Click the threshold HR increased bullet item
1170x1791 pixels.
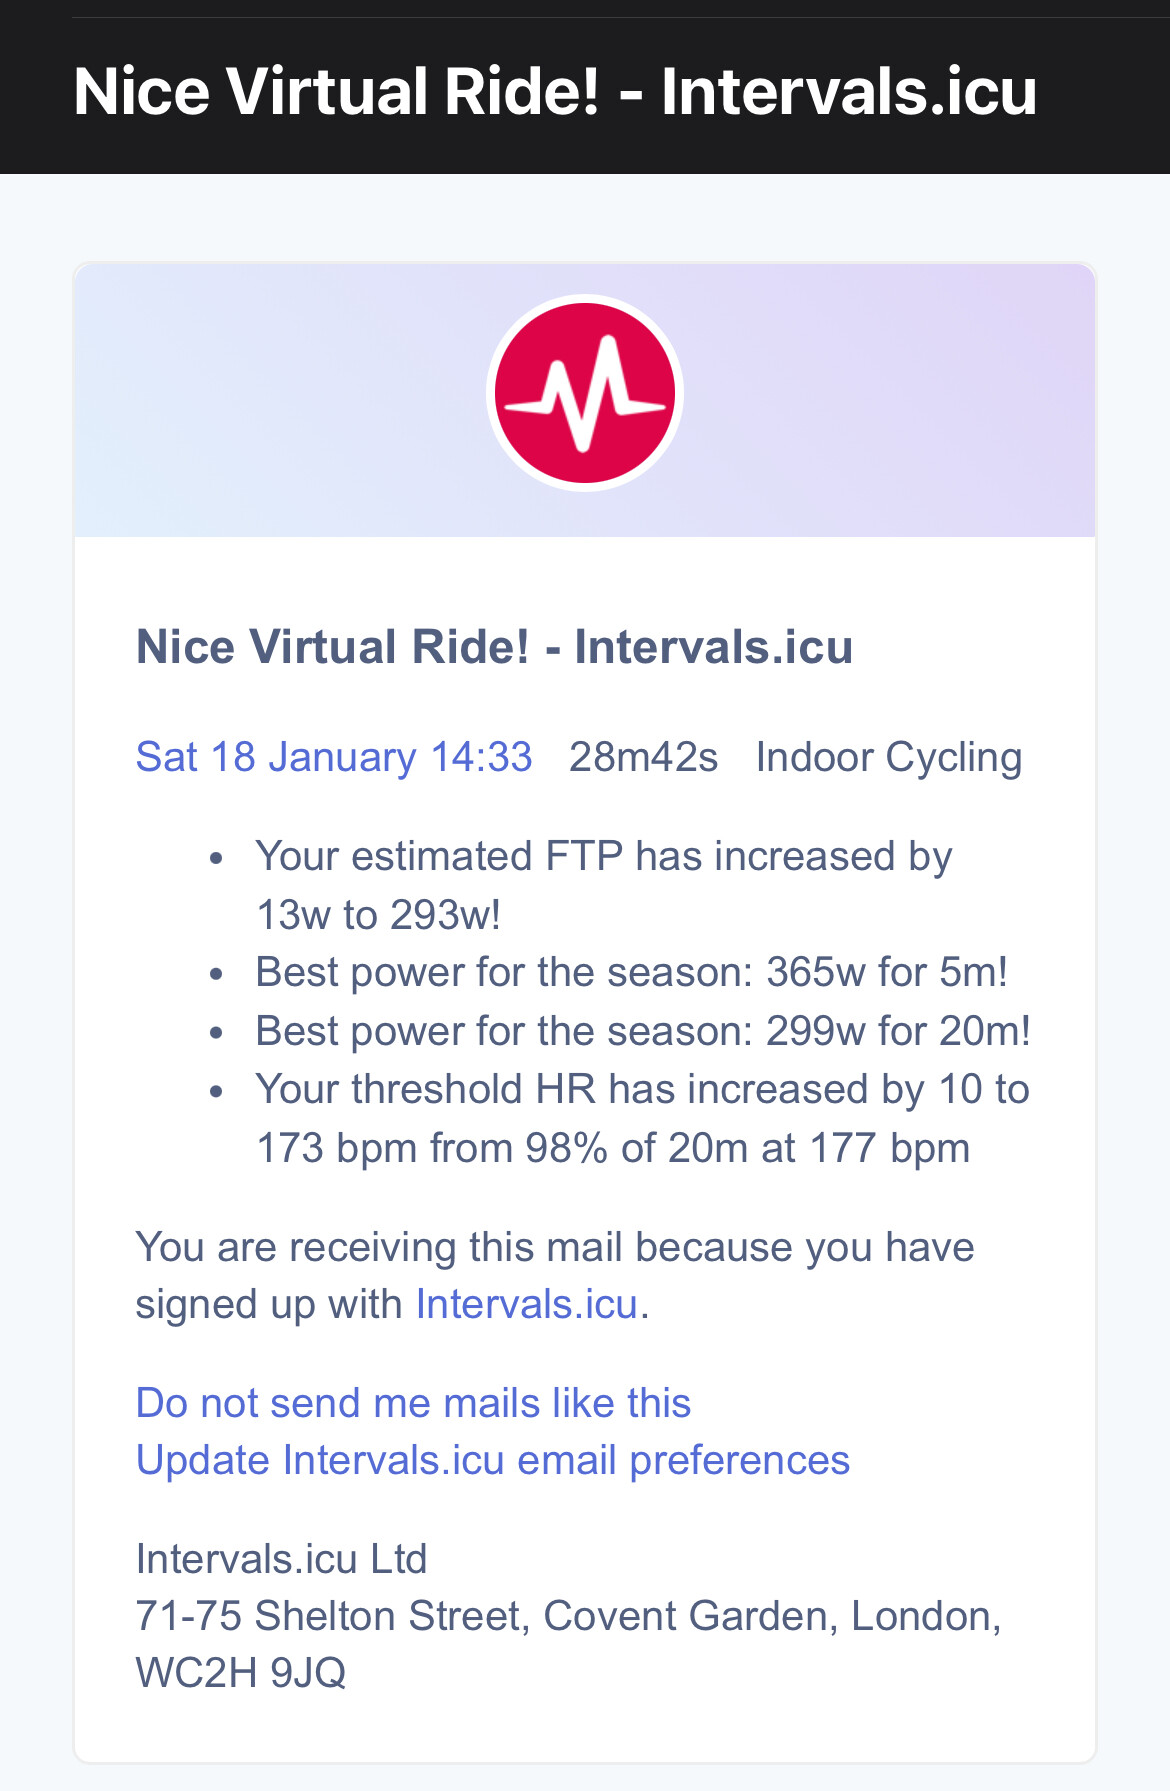pyautogui.click(x=643, y=1119)
